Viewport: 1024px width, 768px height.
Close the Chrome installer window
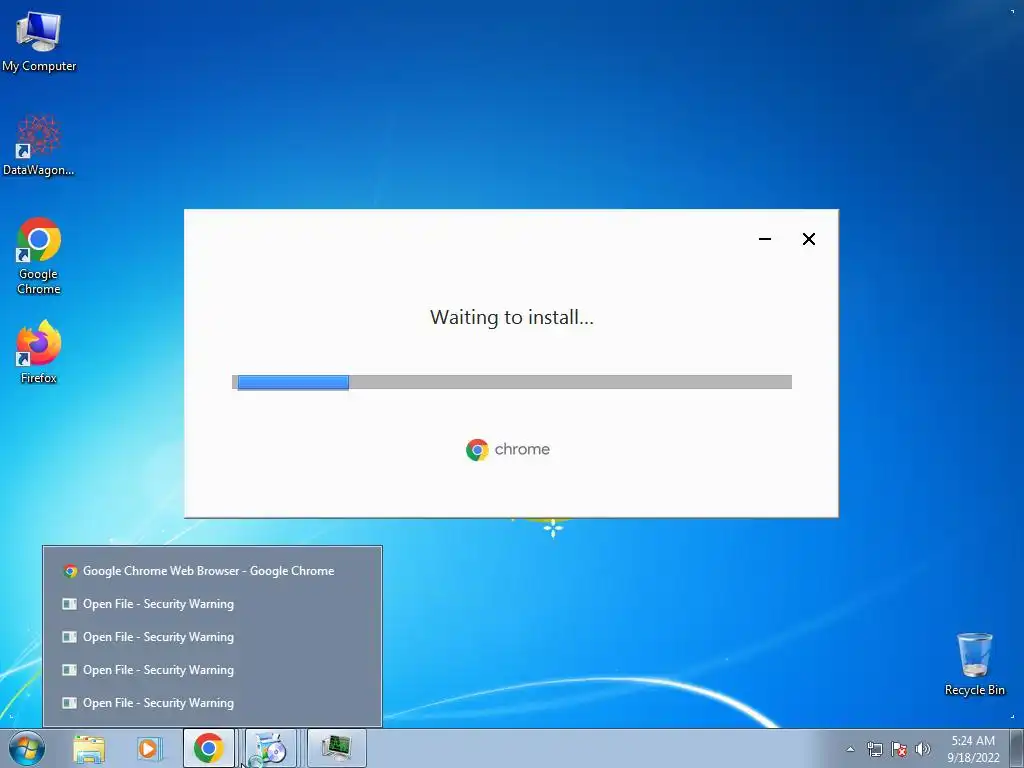pos(808,239)
